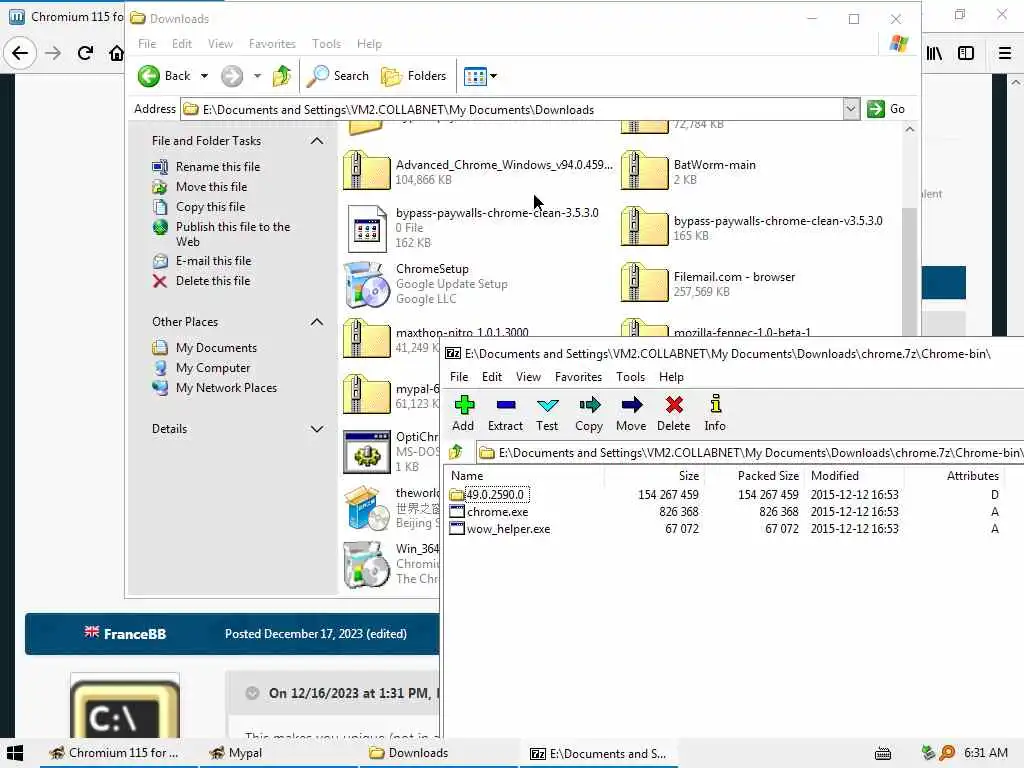Click Delete this file link
The height and width of the screenshot is (768, 1024).
212,281
